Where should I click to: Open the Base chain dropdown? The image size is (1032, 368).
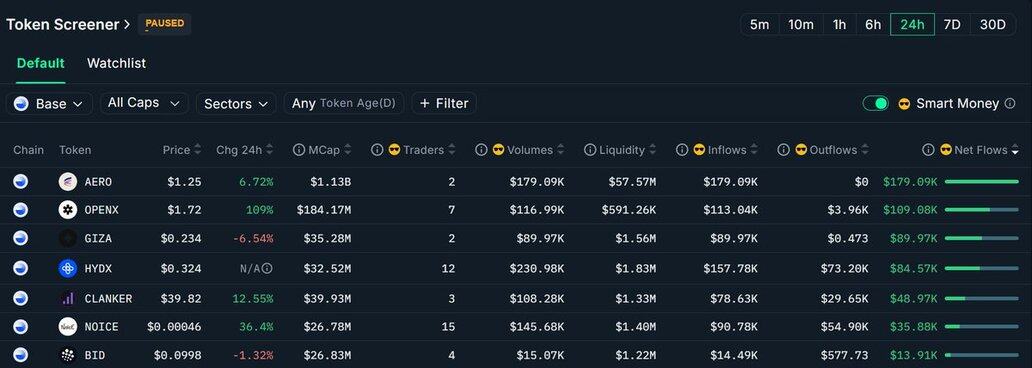pyautogui.click(x=49, y=103)
